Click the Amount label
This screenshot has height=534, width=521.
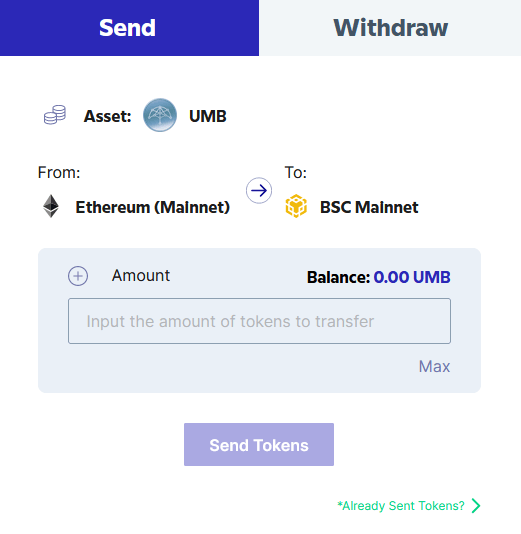click(x=141, y=275)
